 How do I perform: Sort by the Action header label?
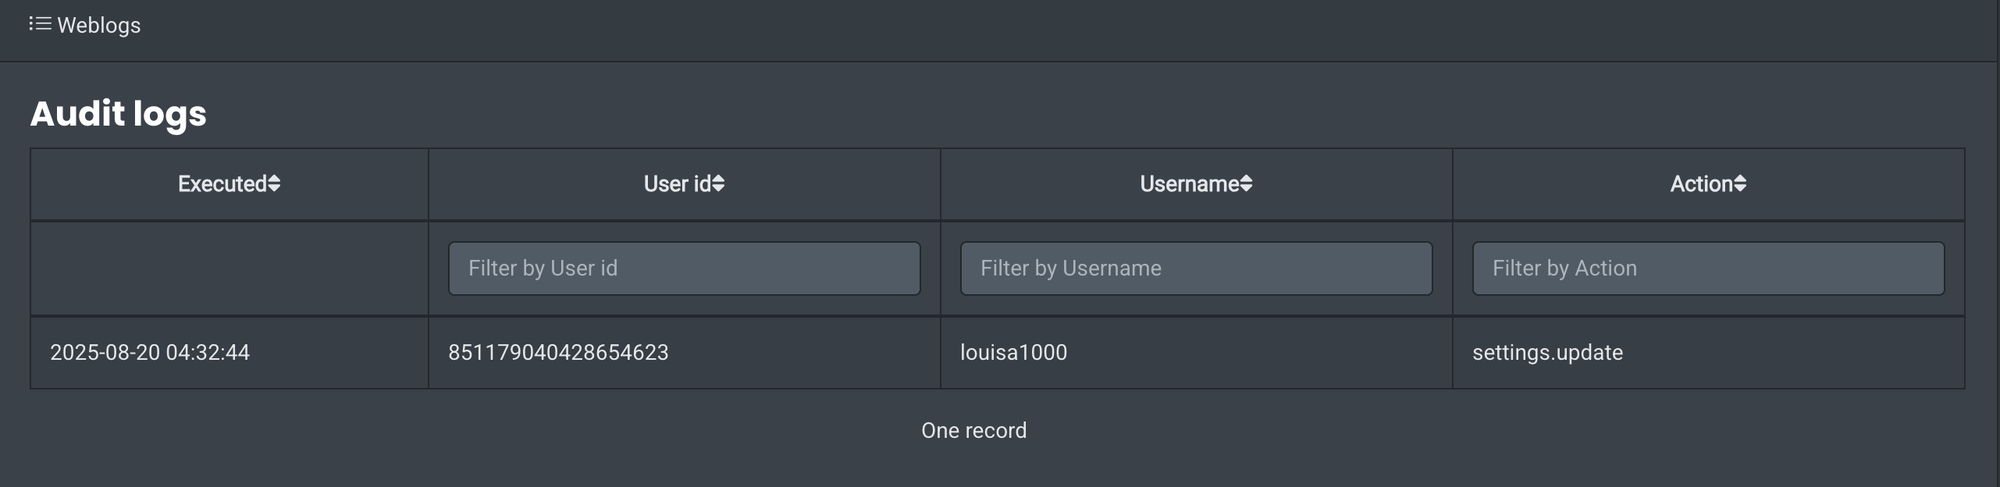pyautogui.click(x=1701, y=184)
